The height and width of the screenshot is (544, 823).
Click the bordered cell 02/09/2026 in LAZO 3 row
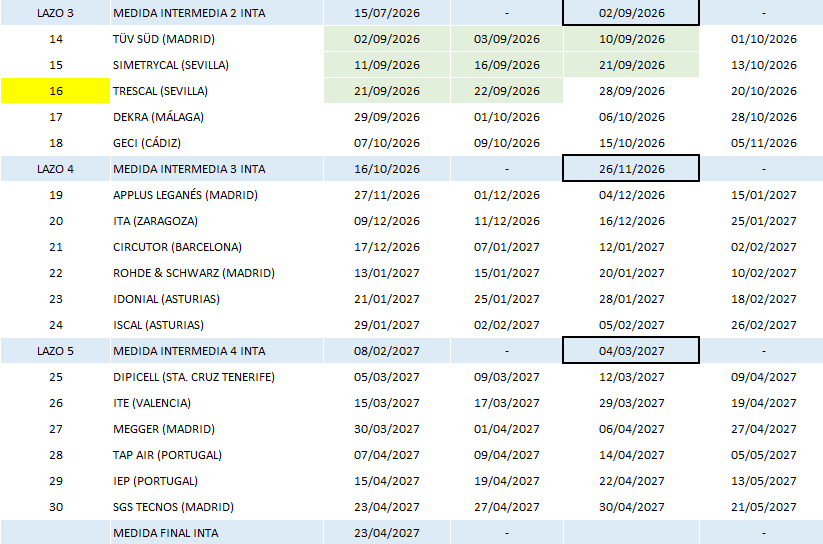(631, 13)
